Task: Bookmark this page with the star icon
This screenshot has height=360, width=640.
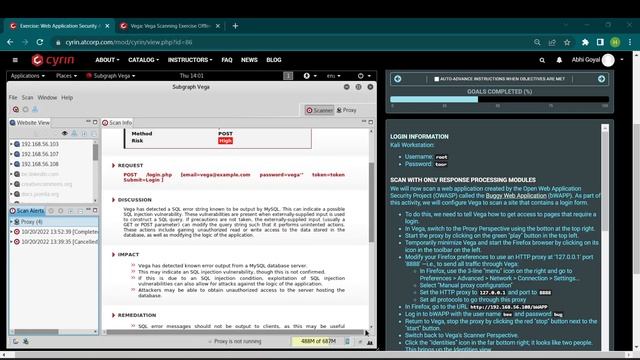Action: (567, 42)
